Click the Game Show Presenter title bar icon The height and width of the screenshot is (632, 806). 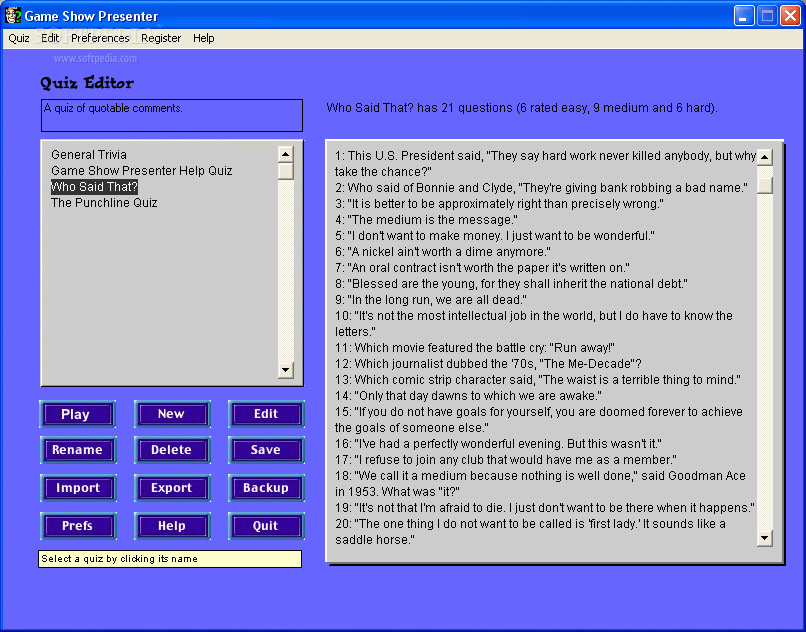13,15
